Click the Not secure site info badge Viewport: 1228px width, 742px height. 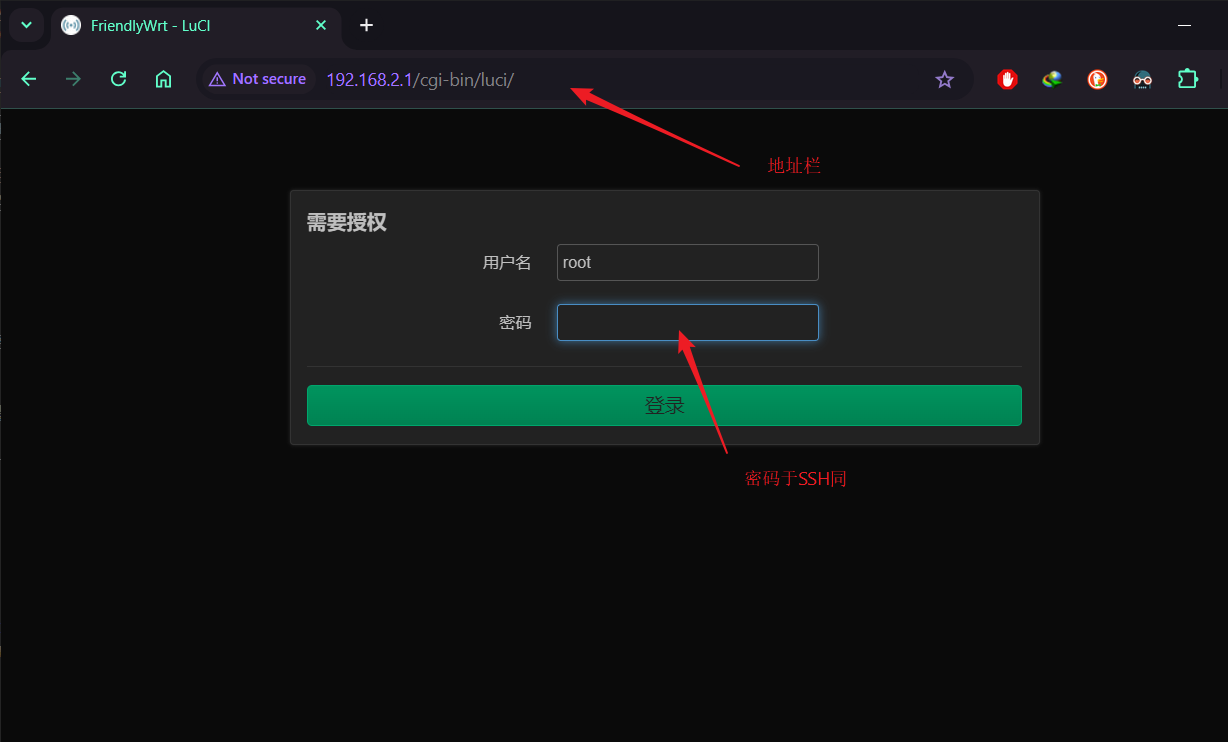258,79
